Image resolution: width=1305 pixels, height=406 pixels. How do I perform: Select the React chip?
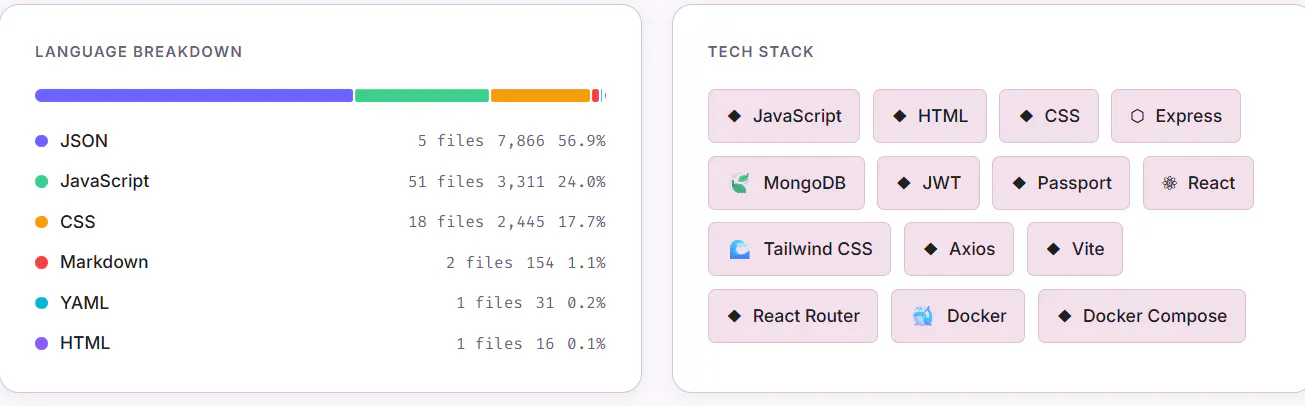pos(1198,183)
